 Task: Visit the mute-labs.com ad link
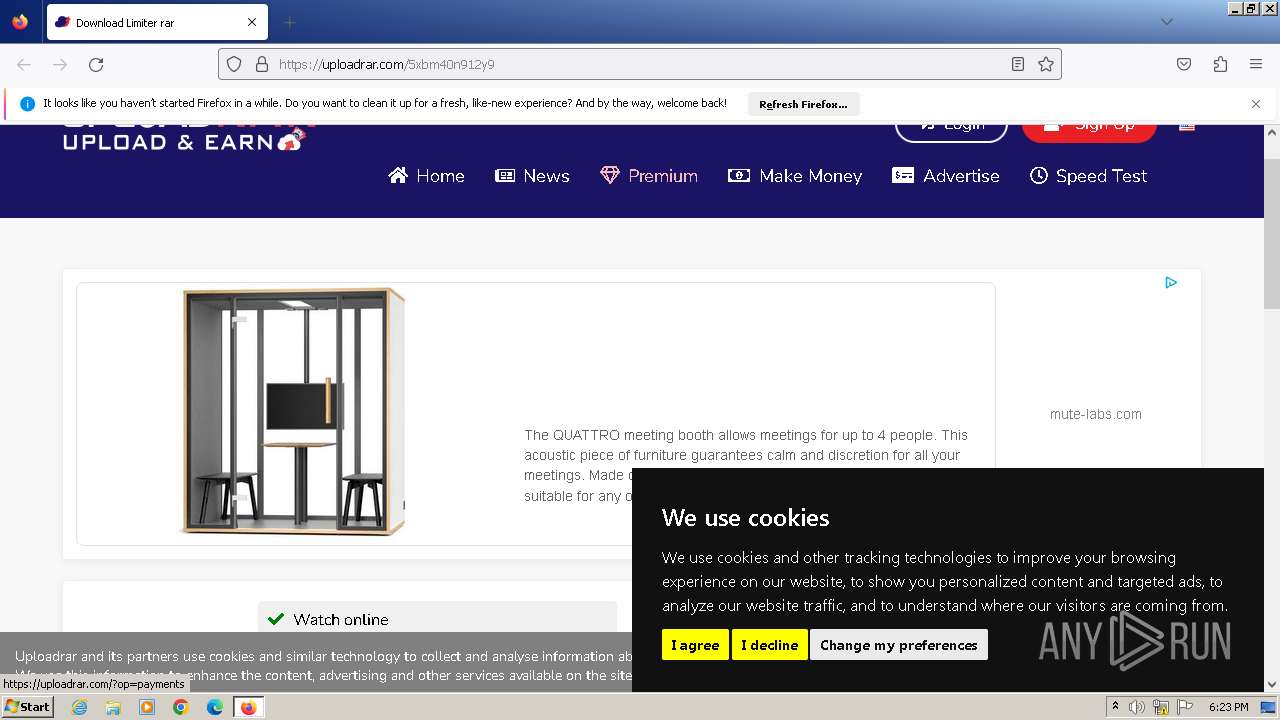1095,414
